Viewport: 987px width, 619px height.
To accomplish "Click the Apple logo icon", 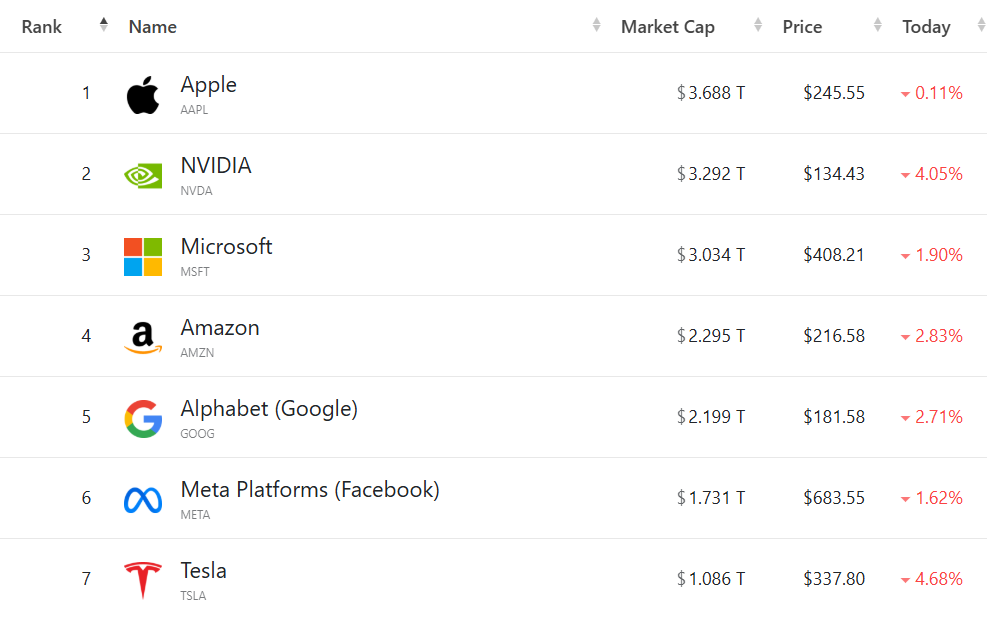I will click(x=143, y=95).
